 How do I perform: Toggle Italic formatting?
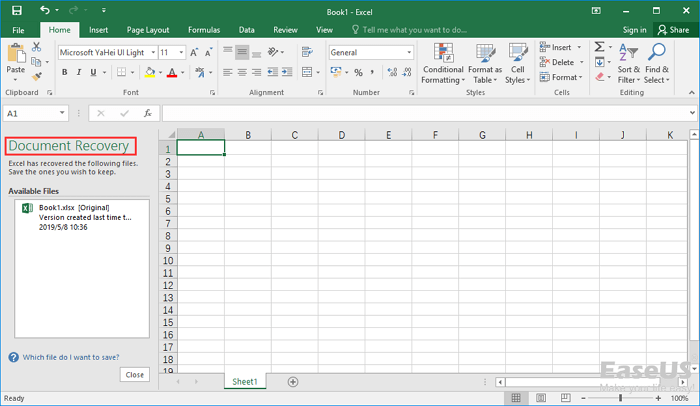(x=79, y=72)
